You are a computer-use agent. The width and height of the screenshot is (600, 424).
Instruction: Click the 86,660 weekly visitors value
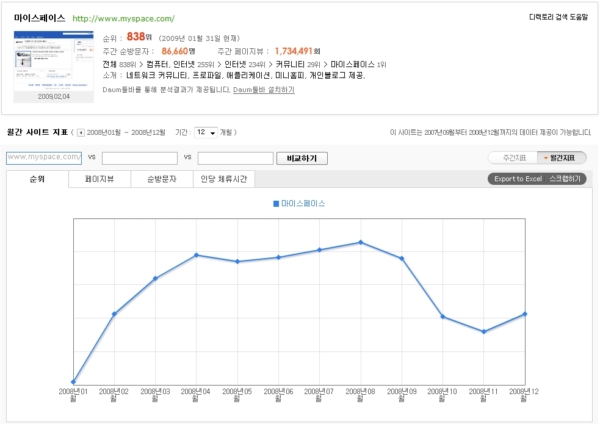click(175, 51)
